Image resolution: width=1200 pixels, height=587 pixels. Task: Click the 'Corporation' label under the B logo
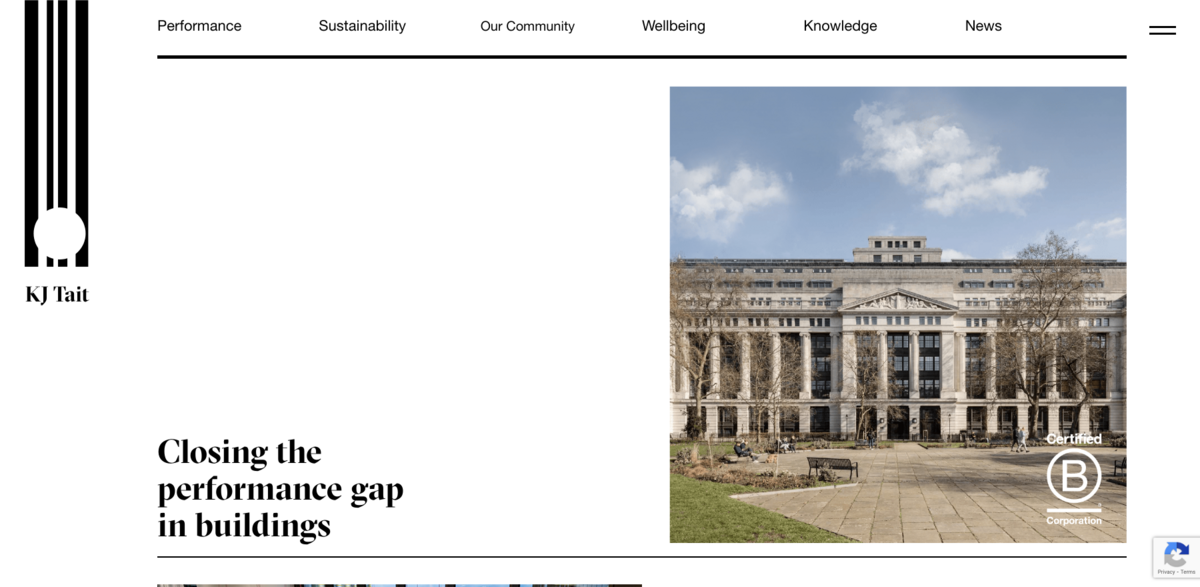[1074, 521]
